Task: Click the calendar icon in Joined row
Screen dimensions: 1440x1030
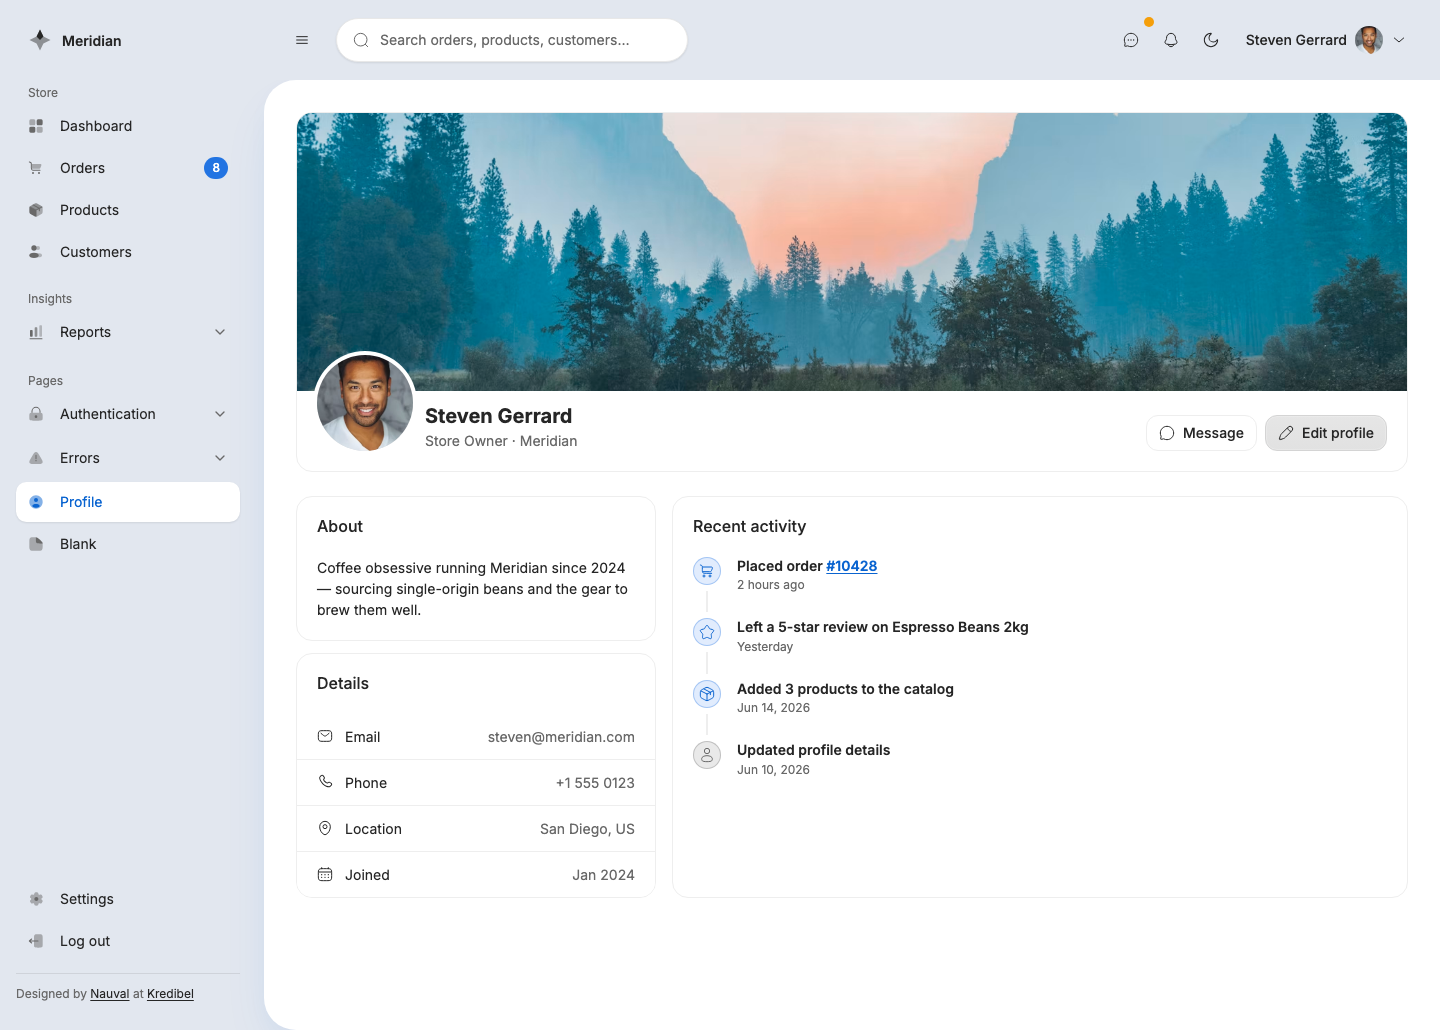Action: [x=325, y=874]
